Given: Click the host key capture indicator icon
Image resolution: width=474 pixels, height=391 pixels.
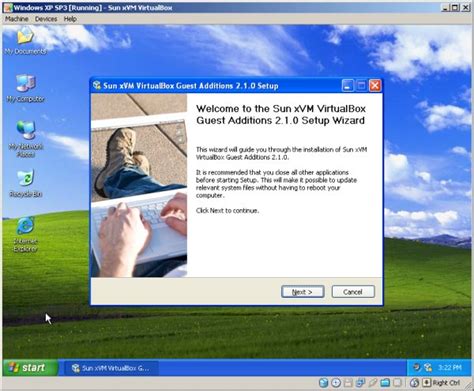Looking at the screenshot, I should click(x=427, y=382).
